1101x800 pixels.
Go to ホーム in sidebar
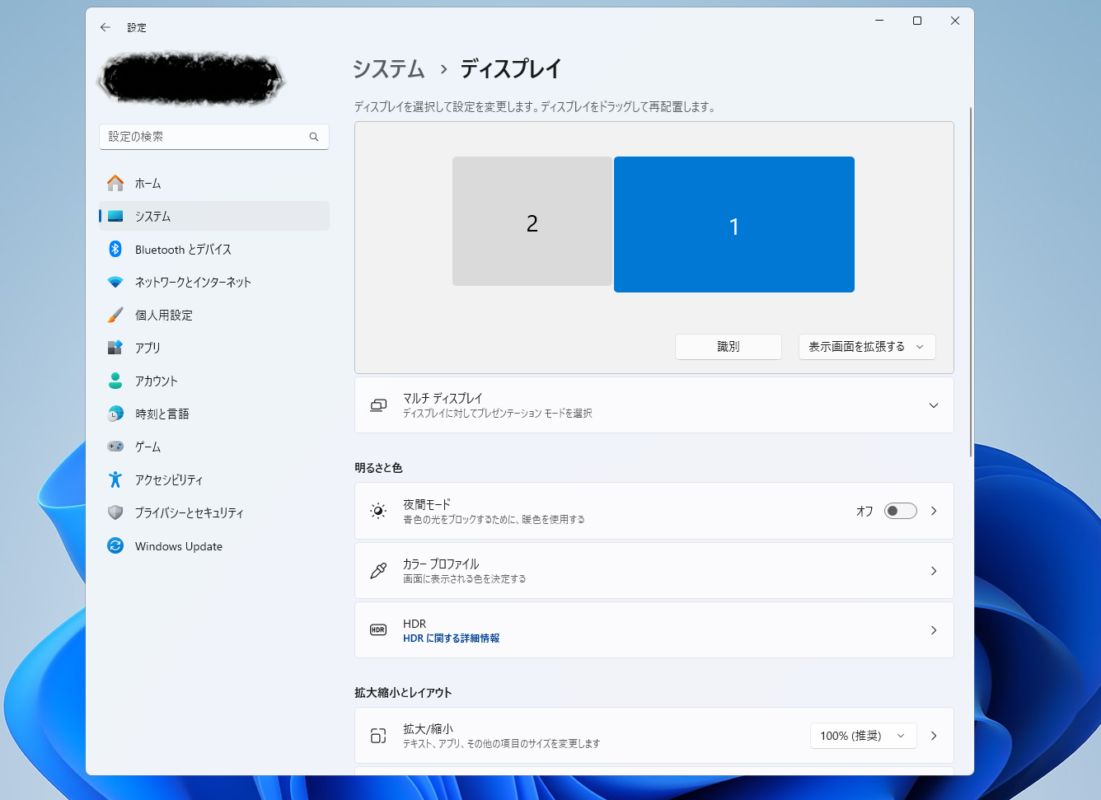tap(214, 183)
